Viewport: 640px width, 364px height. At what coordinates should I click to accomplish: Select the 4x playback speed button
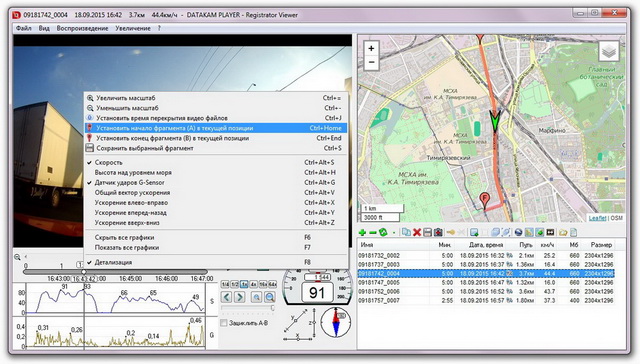pyautogui.click(x=253, y=284)
